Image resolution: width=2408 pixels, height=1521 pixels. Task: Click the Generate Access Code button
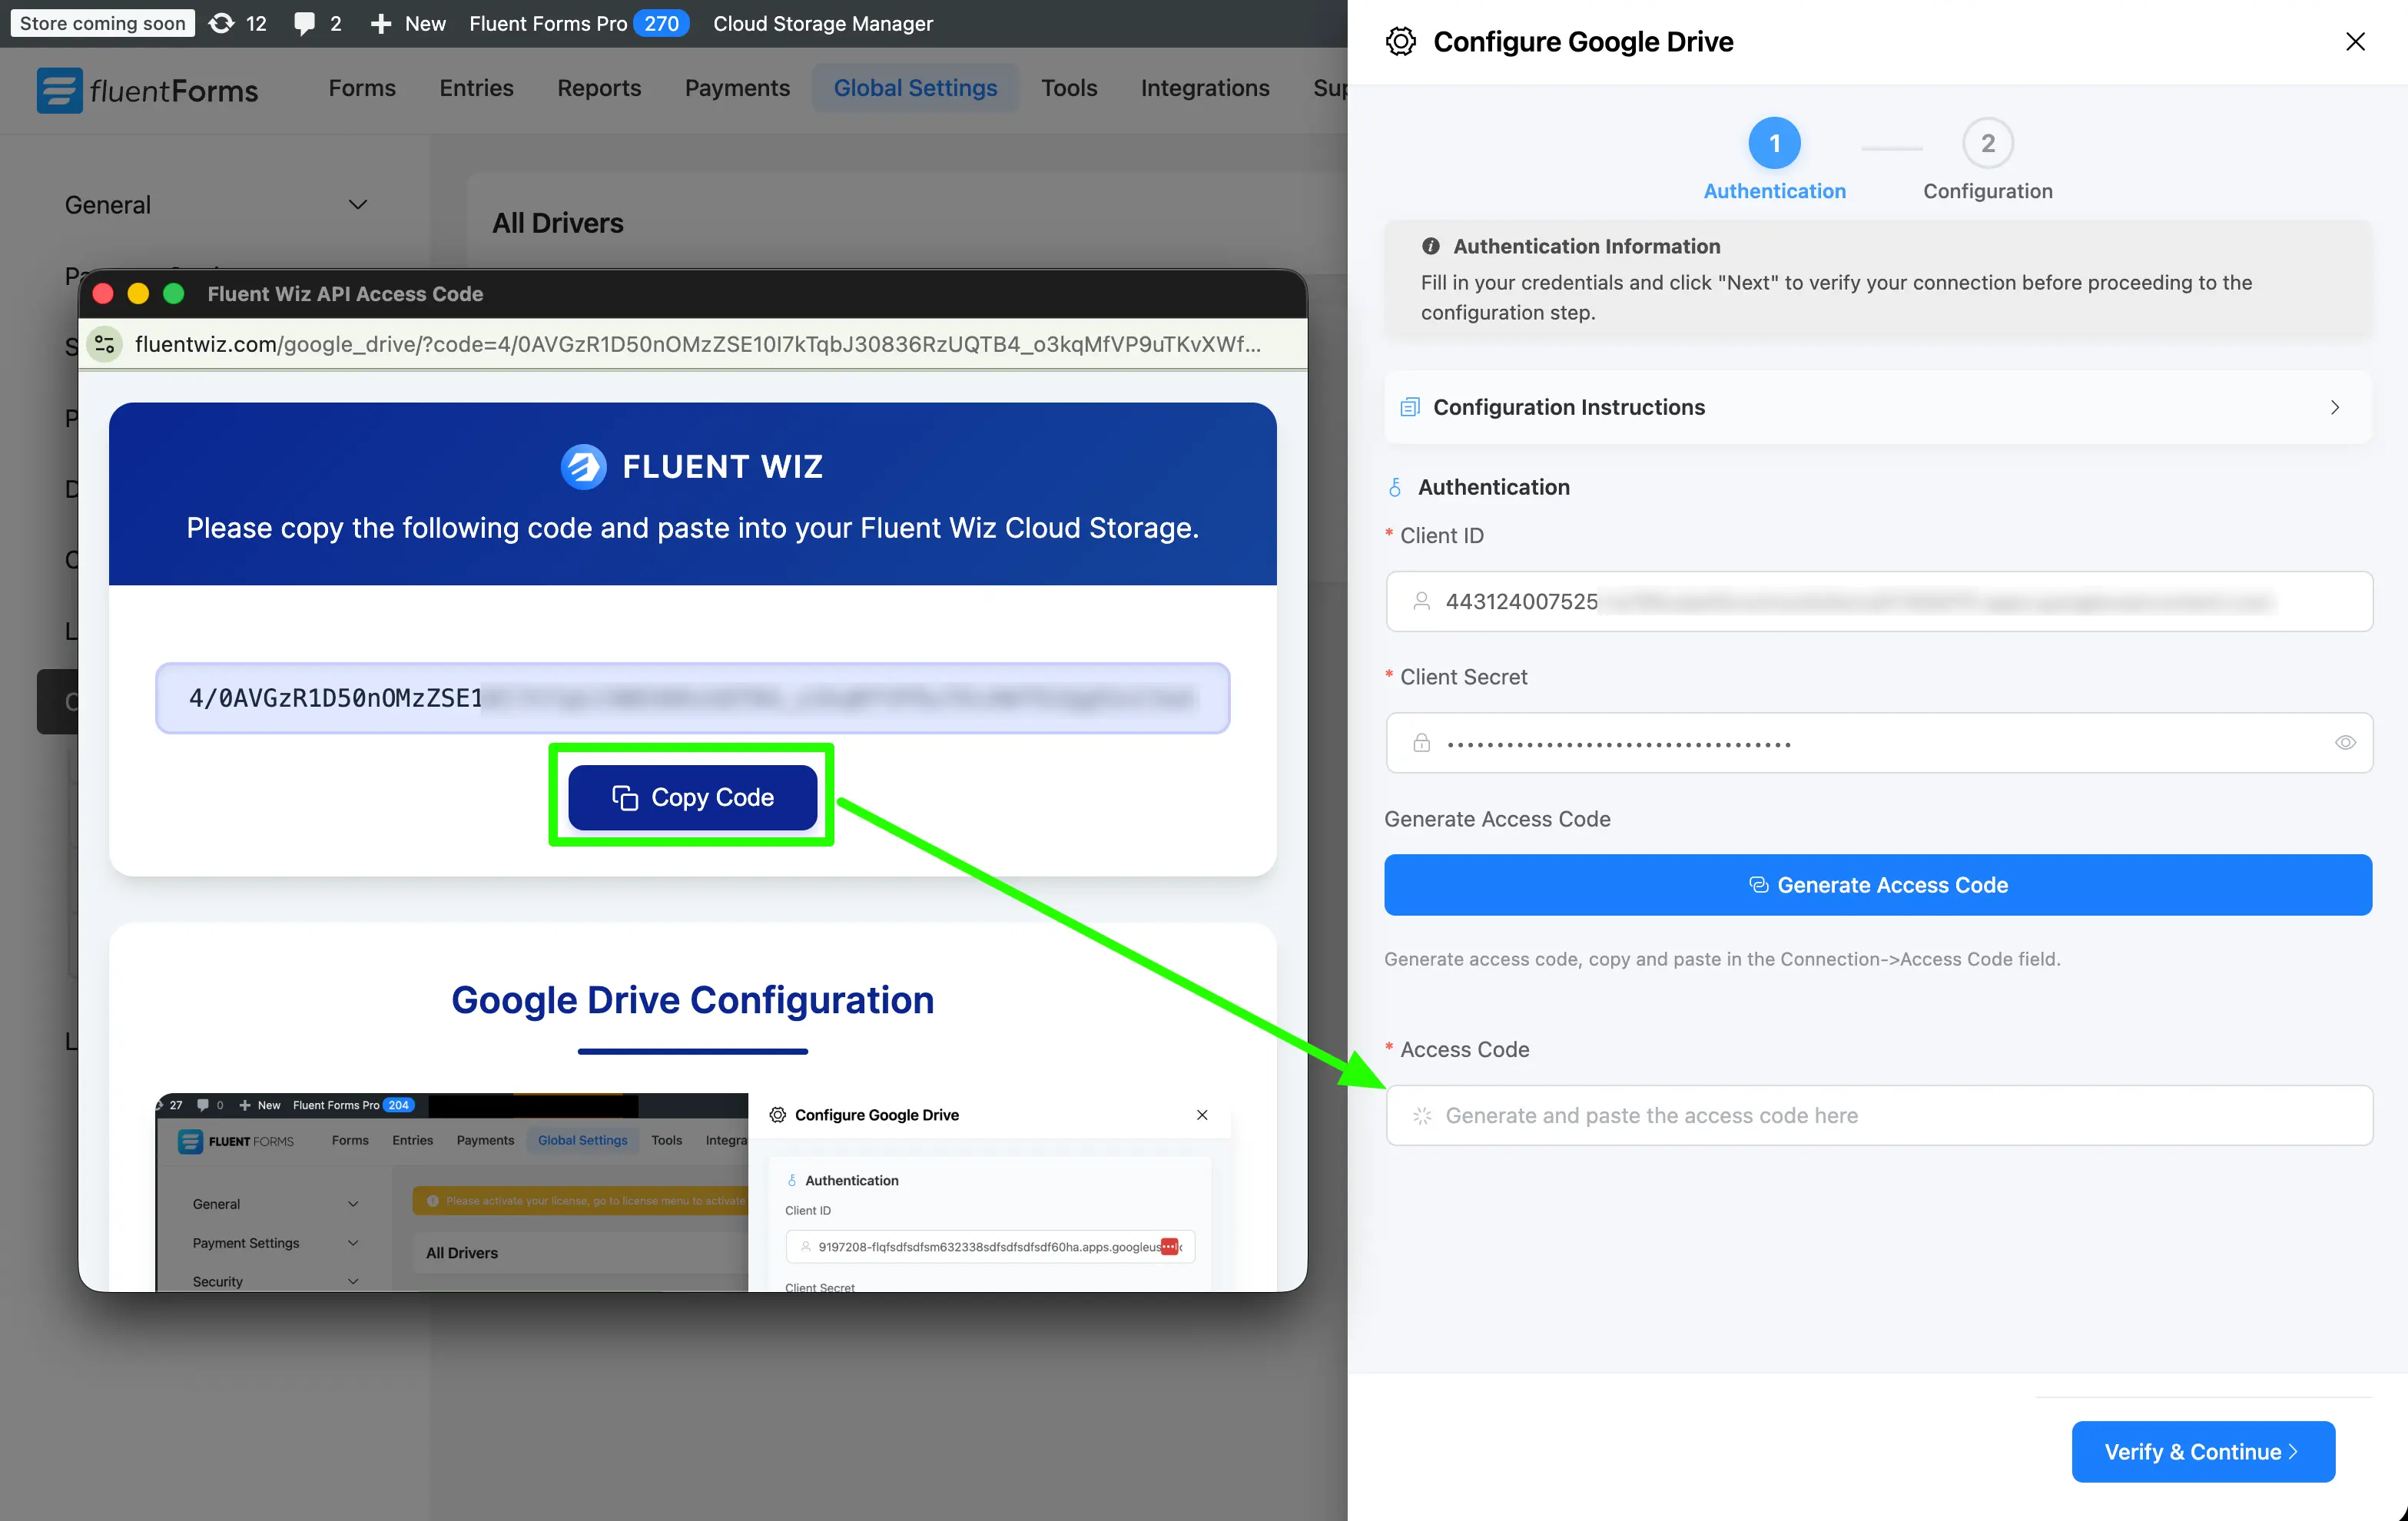point(1877,885)
